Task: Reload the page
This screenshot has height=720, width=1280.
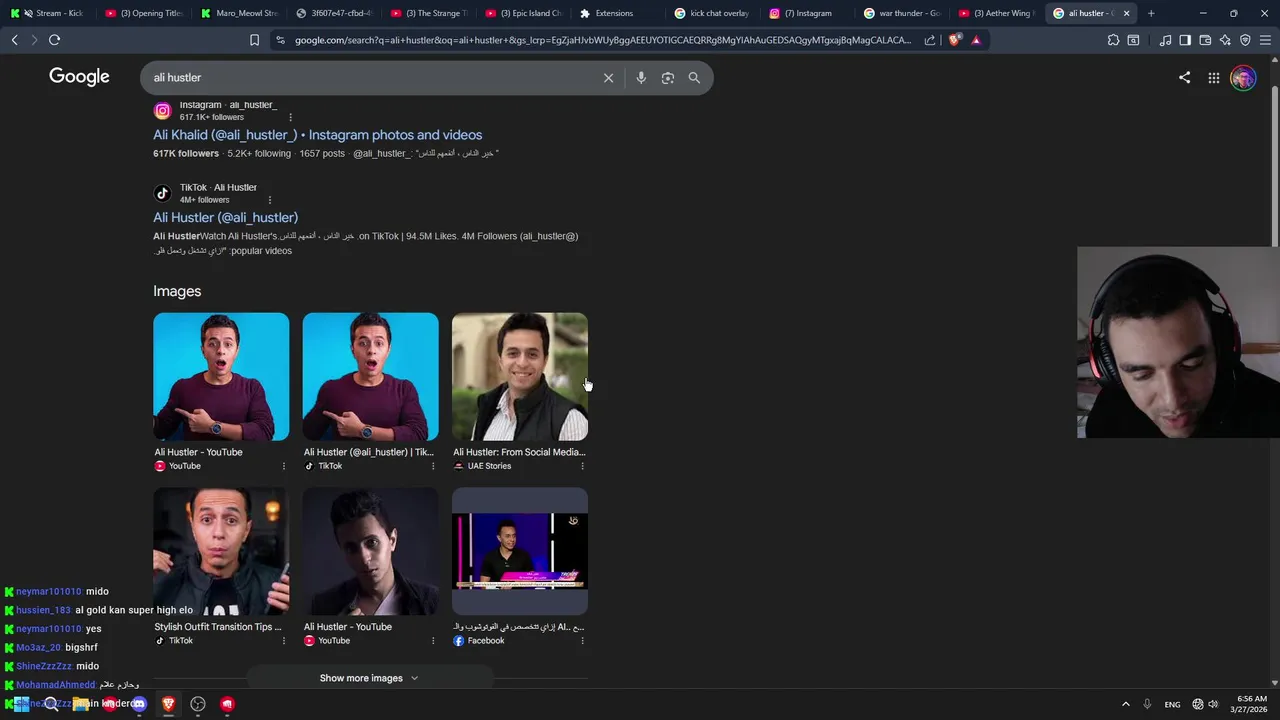Action: 55,40
